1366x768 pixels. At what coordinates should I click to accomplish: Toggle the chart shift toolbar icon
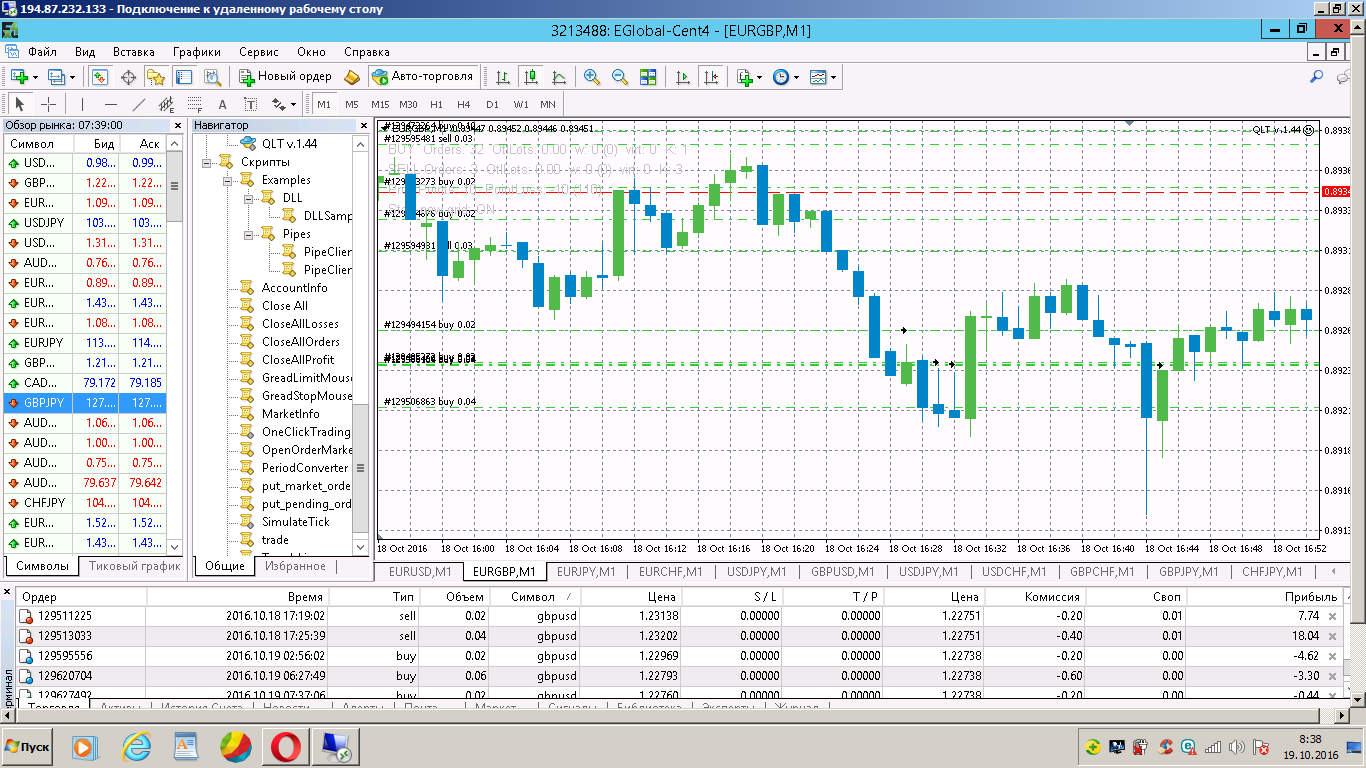(x=711, y=77)
